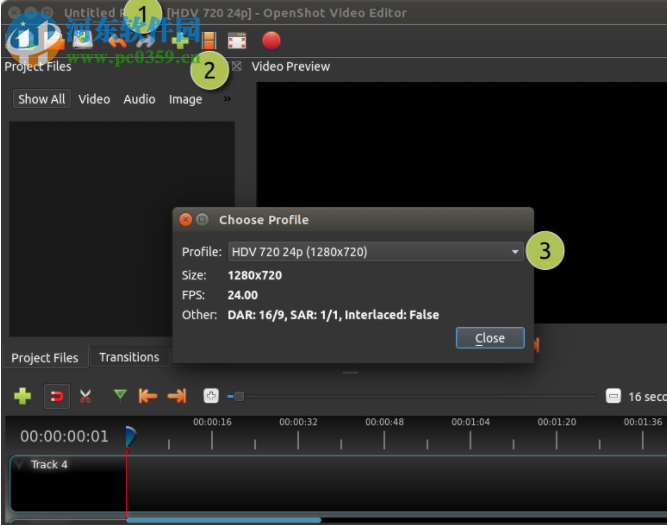Click the blue playhead marker

[131, 437]
